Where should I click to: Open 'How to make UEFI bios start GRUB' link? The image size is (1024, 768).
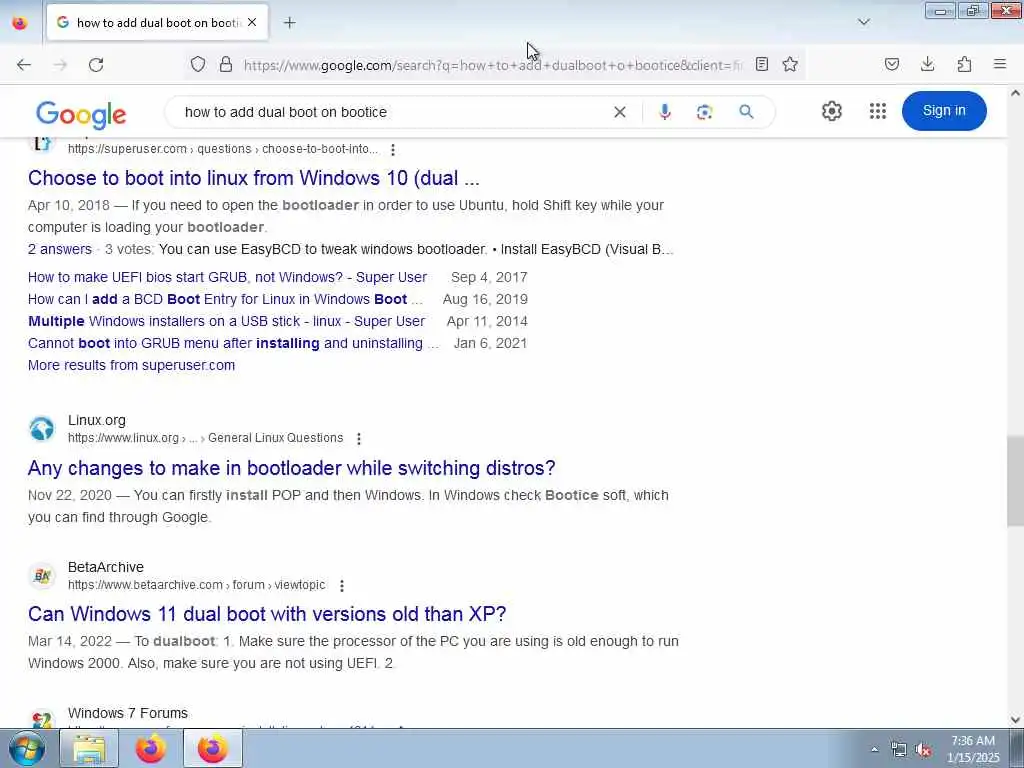(x=227, y=278)
